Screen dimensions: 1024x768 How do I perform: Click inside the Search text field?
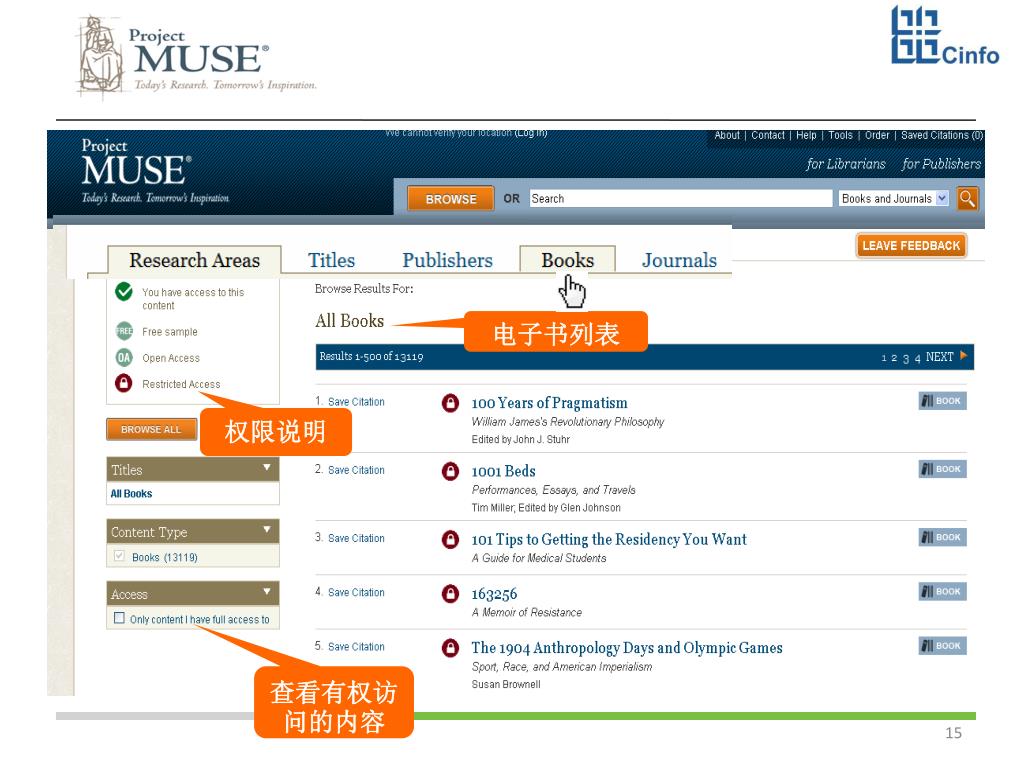pos(680,199)
